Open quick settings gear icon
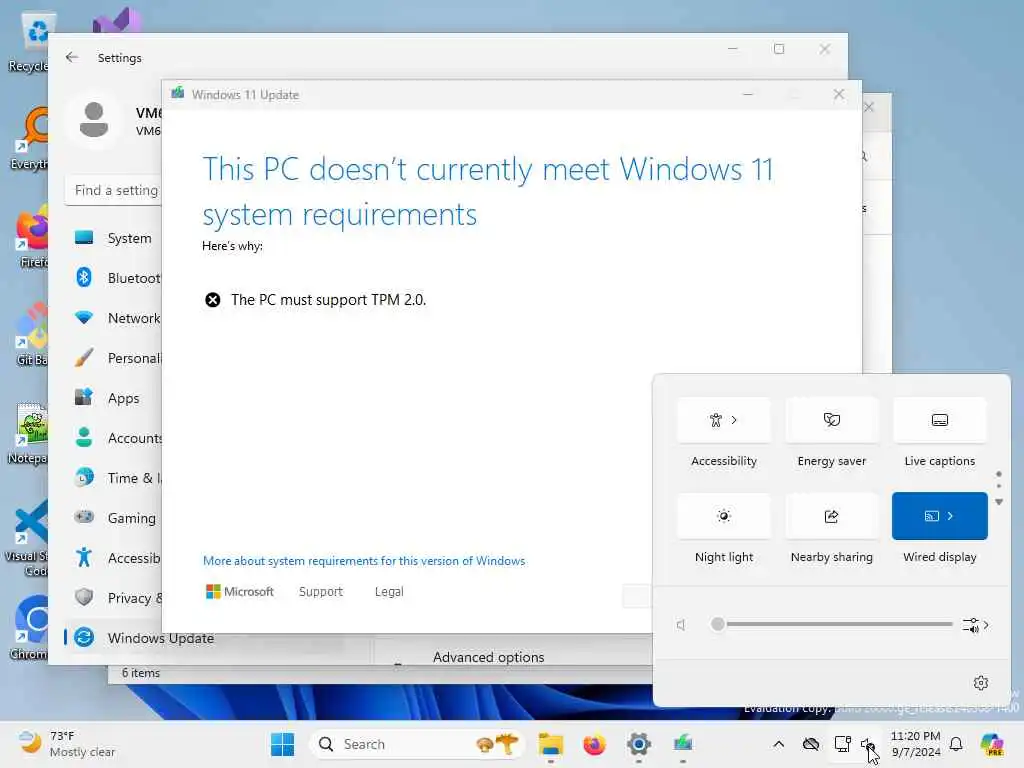This screenshot has width=1024, height=768. click(x=980, y=683)
